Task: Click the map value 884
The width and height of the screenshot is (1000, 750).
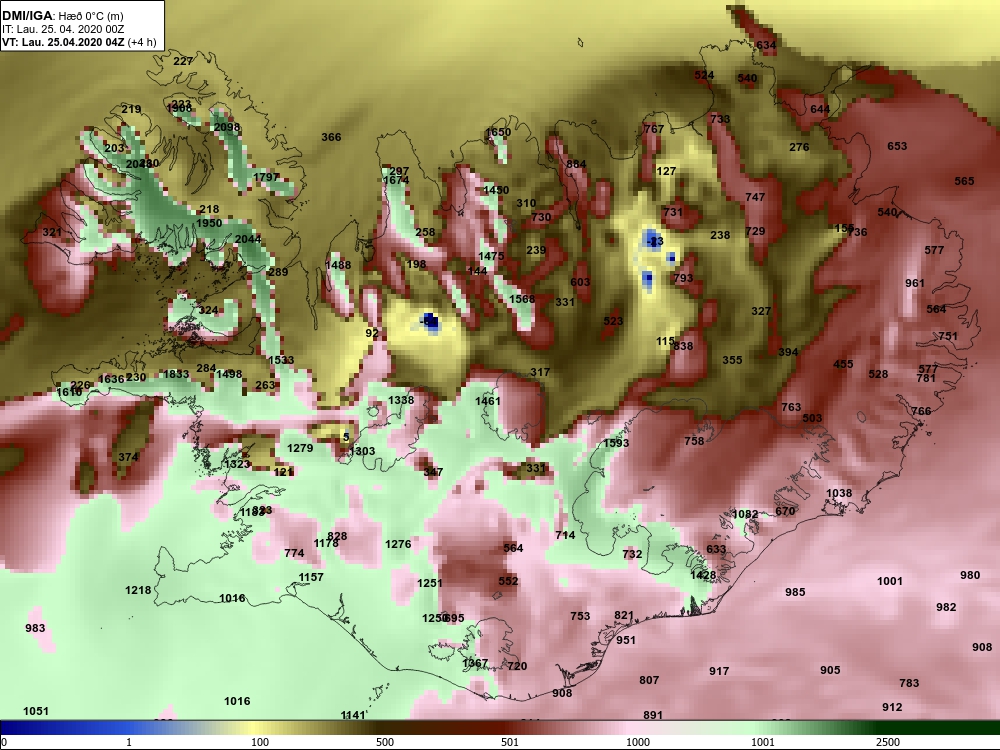Action: pyautogui.click(x=576, y=164)
